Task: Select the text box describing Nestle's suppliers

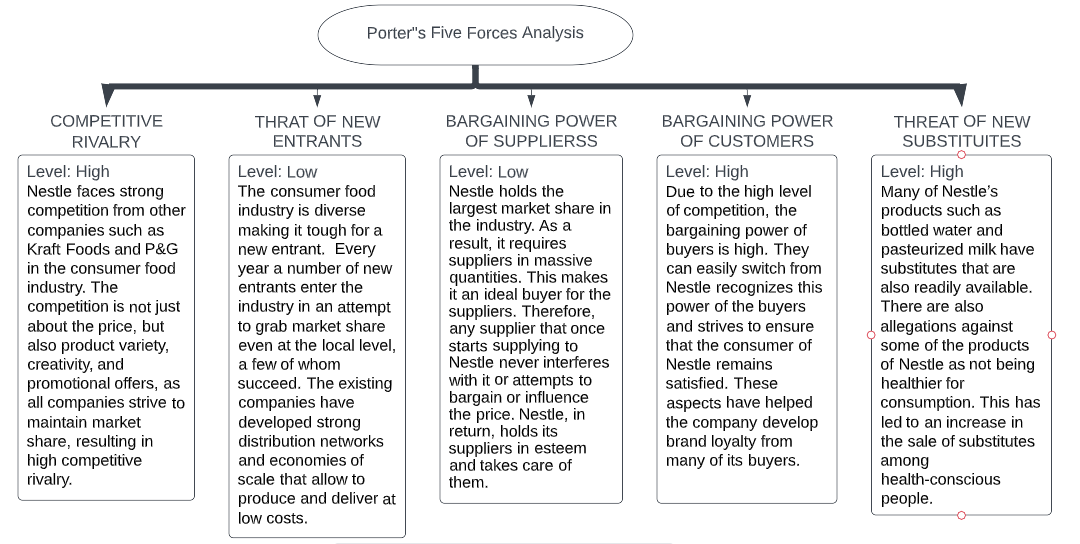Action: pos(531,328)
